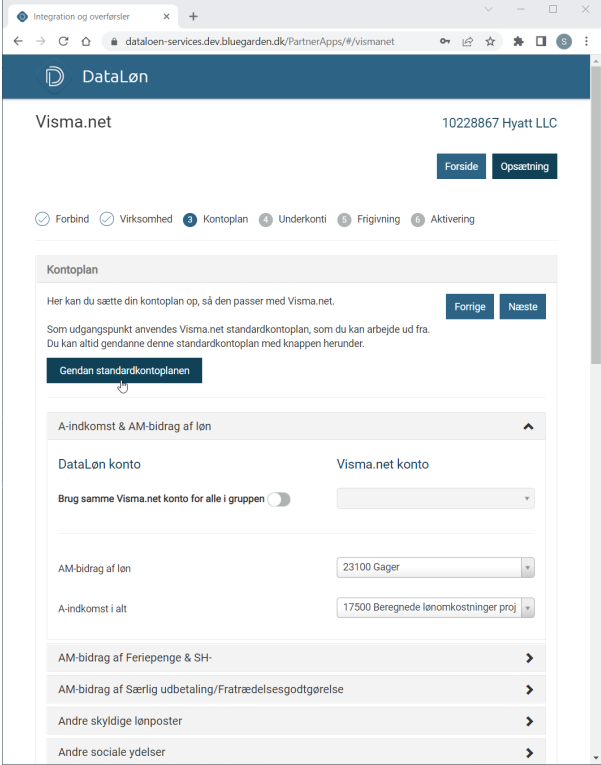Open the AM-bidrag af løn account dropdown
Viewport: 601px width, 765px height.
point(435,567)
